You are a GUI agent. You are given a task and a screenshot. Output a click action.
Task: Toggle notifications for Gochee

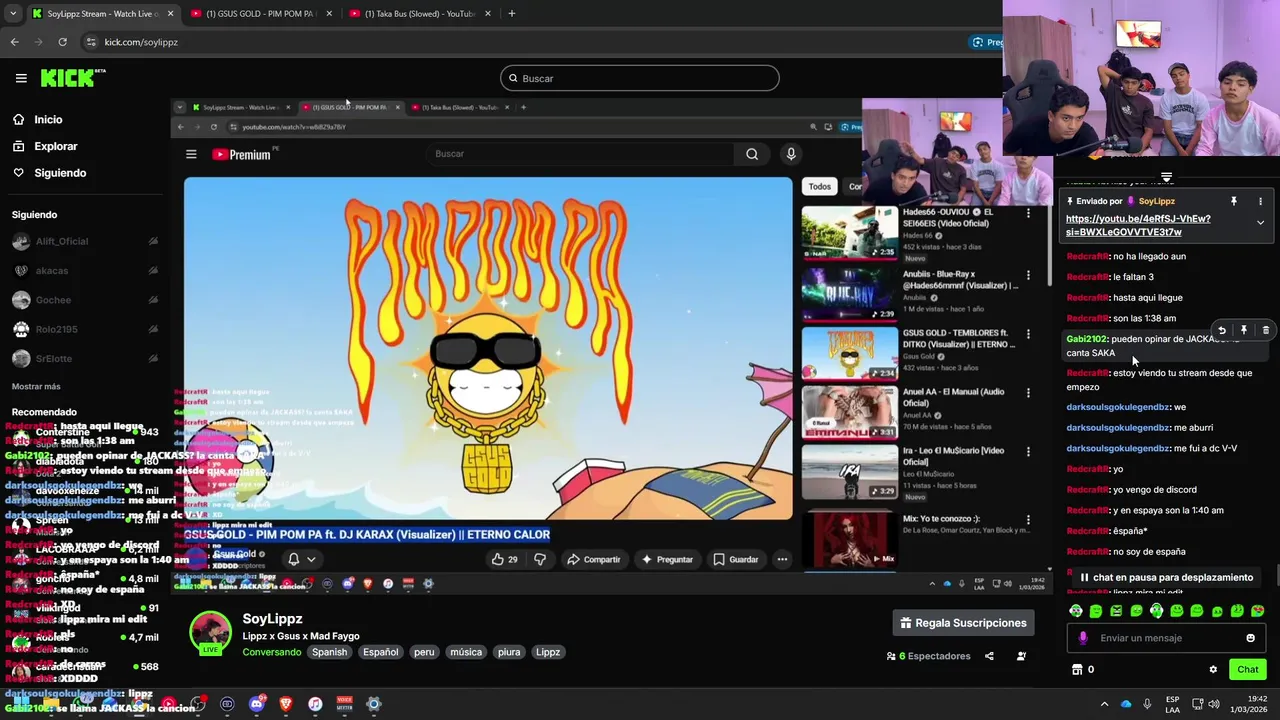click(x=153, y=300)
